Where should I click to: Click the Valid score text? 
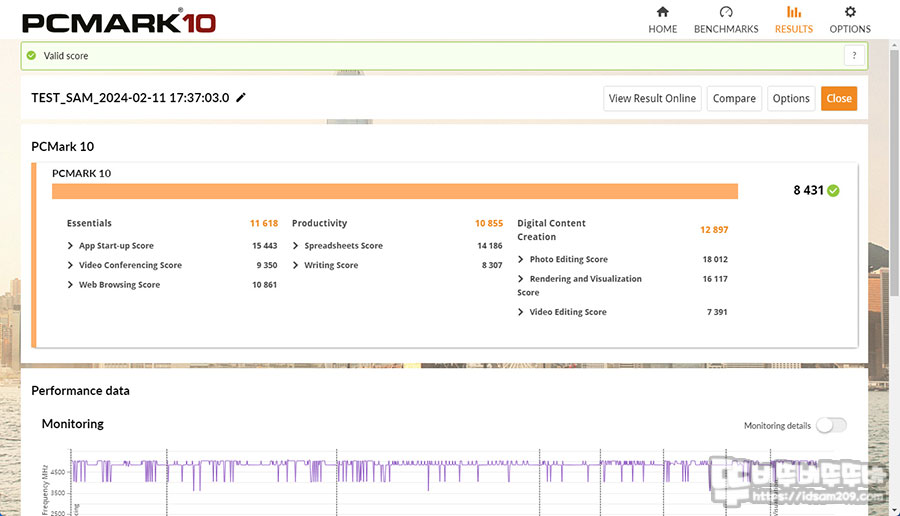tap(66, 56)
